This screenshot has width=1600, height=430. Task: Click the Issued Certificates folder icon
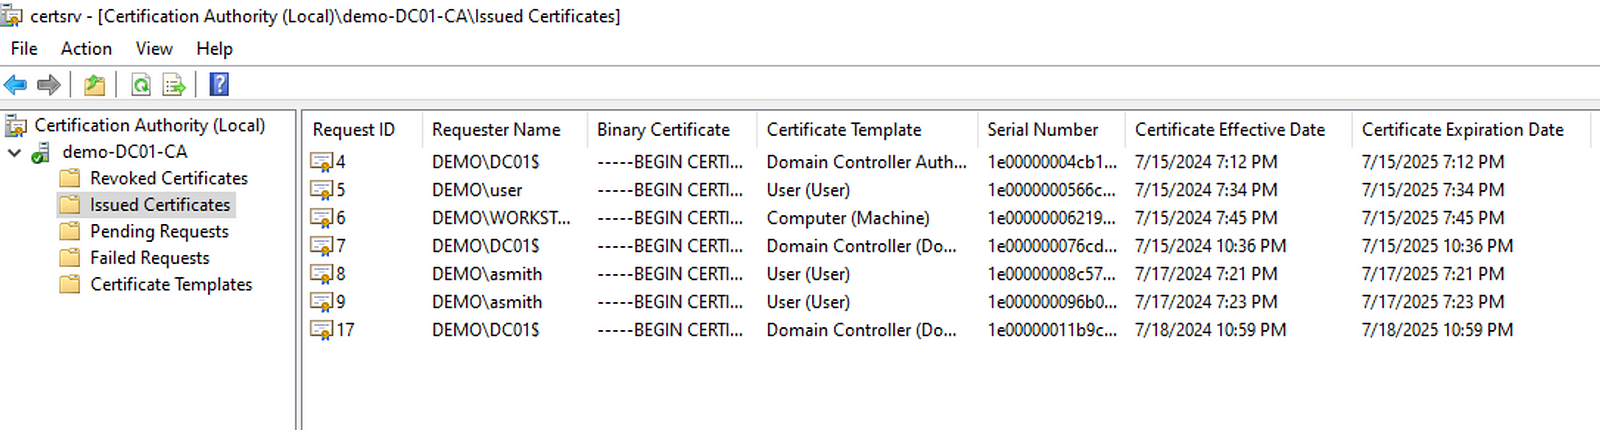70,205
